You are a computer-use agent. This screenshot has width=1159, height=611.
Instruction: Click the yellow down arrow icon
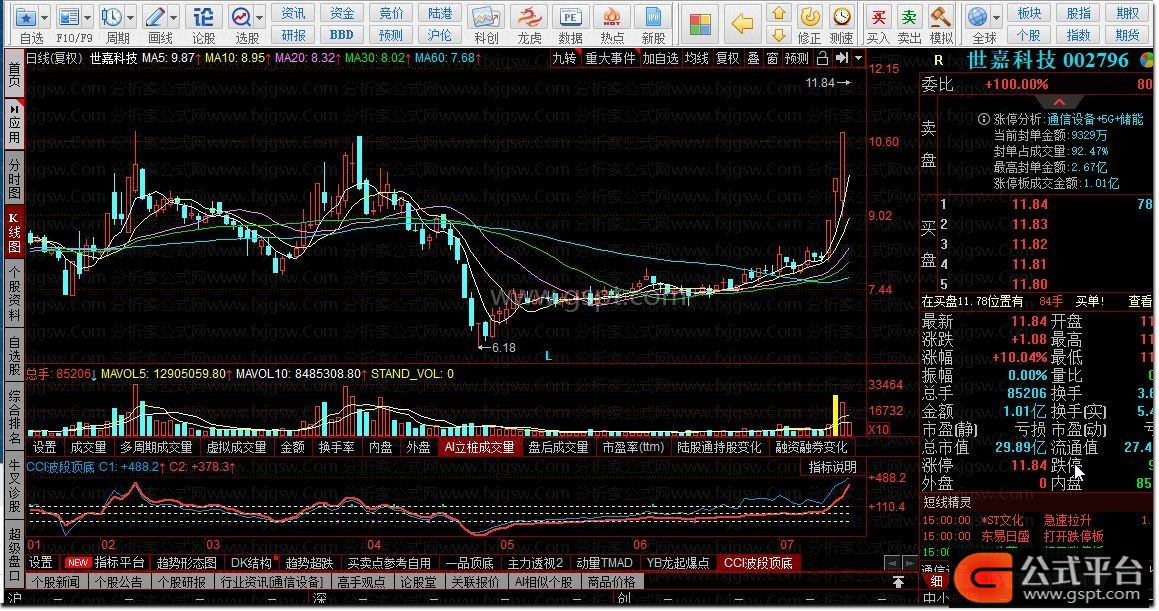coord(778,34)
